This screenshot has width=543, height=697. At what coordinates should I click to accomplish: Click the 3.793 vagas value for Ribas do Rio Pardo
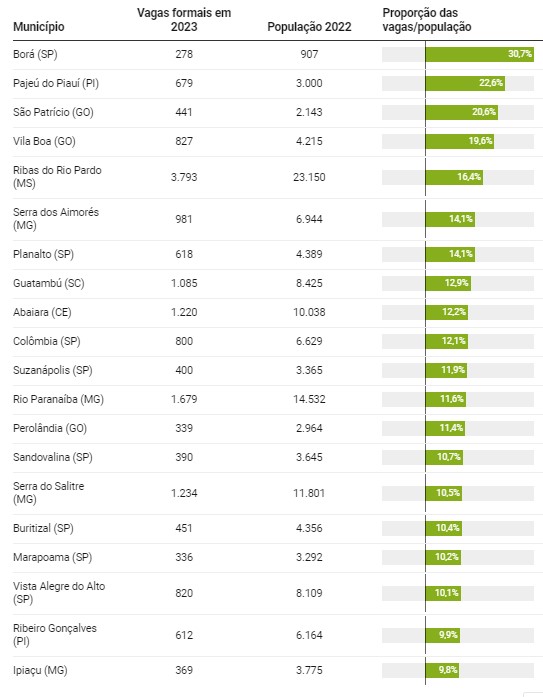184,177
